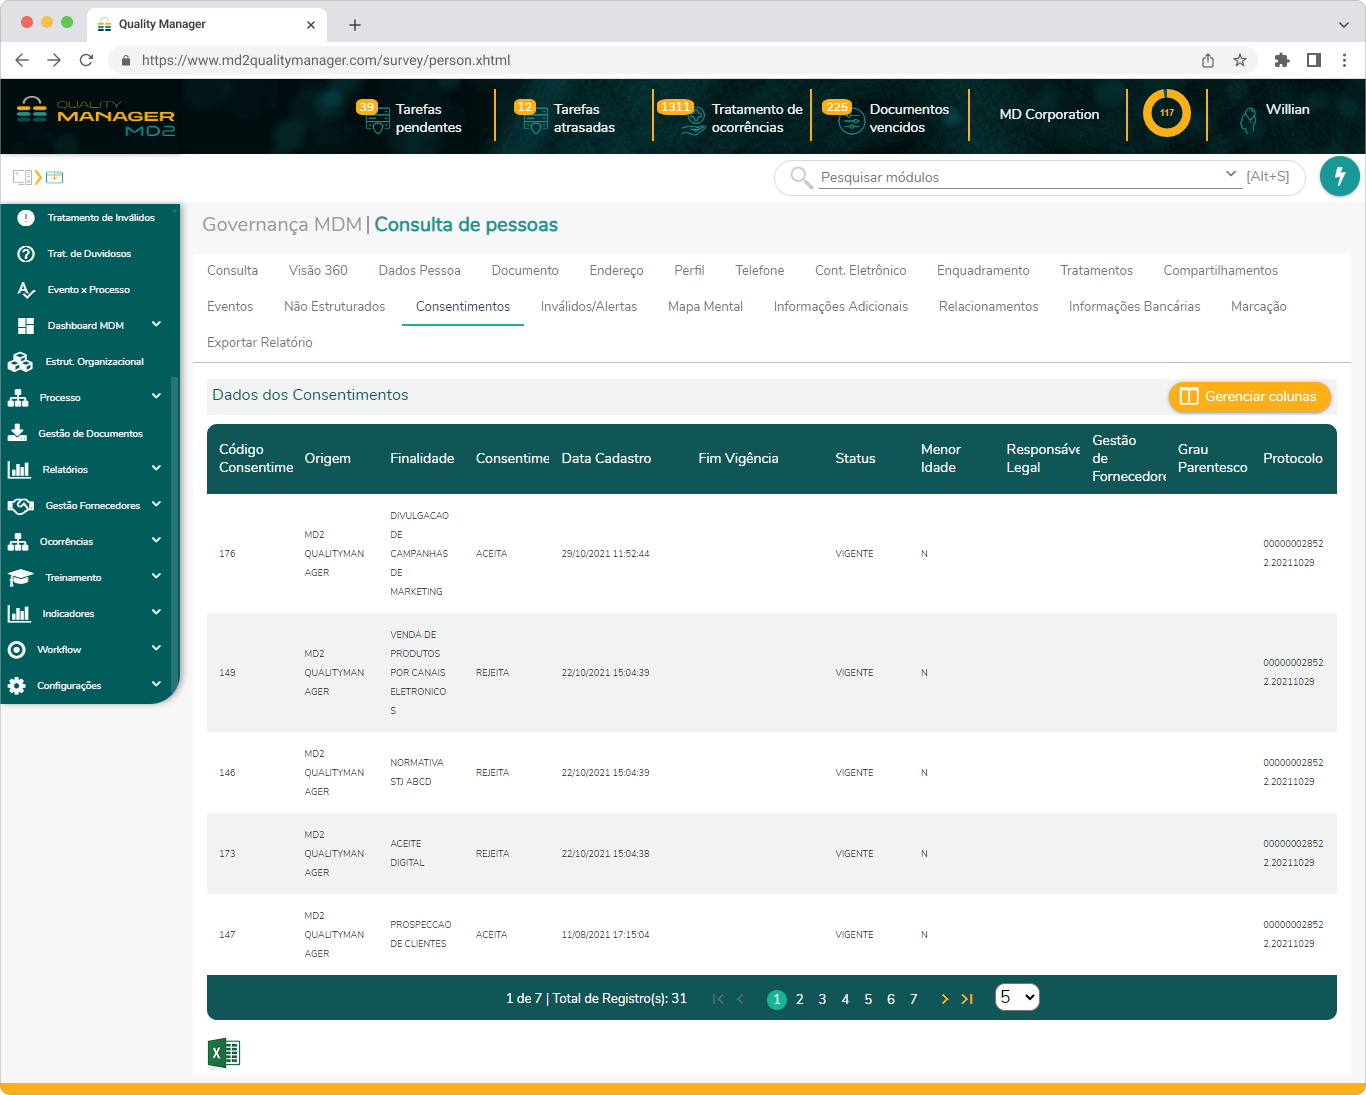Switch to the Visão 360 tab
Image resolution: width=1366 pixels, height=1095 pixels.
pos(318,270)
